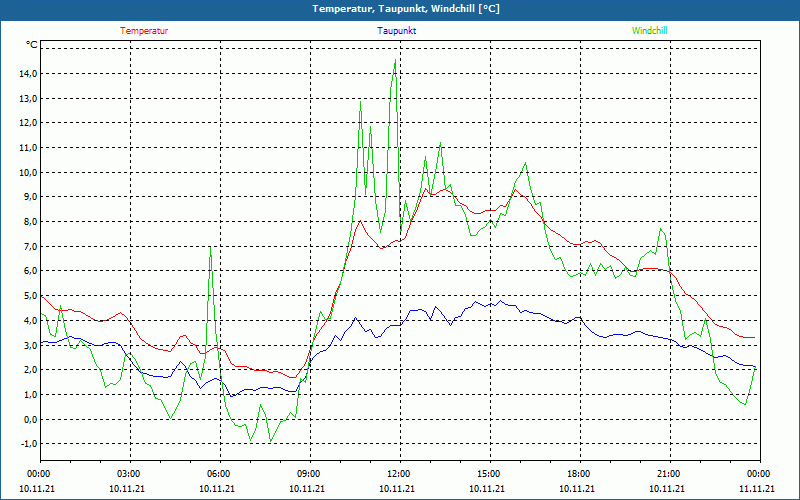Click the 14,0 y-axis value
The width and height of the screenshot is (800, 500).
tap(28, 73)
